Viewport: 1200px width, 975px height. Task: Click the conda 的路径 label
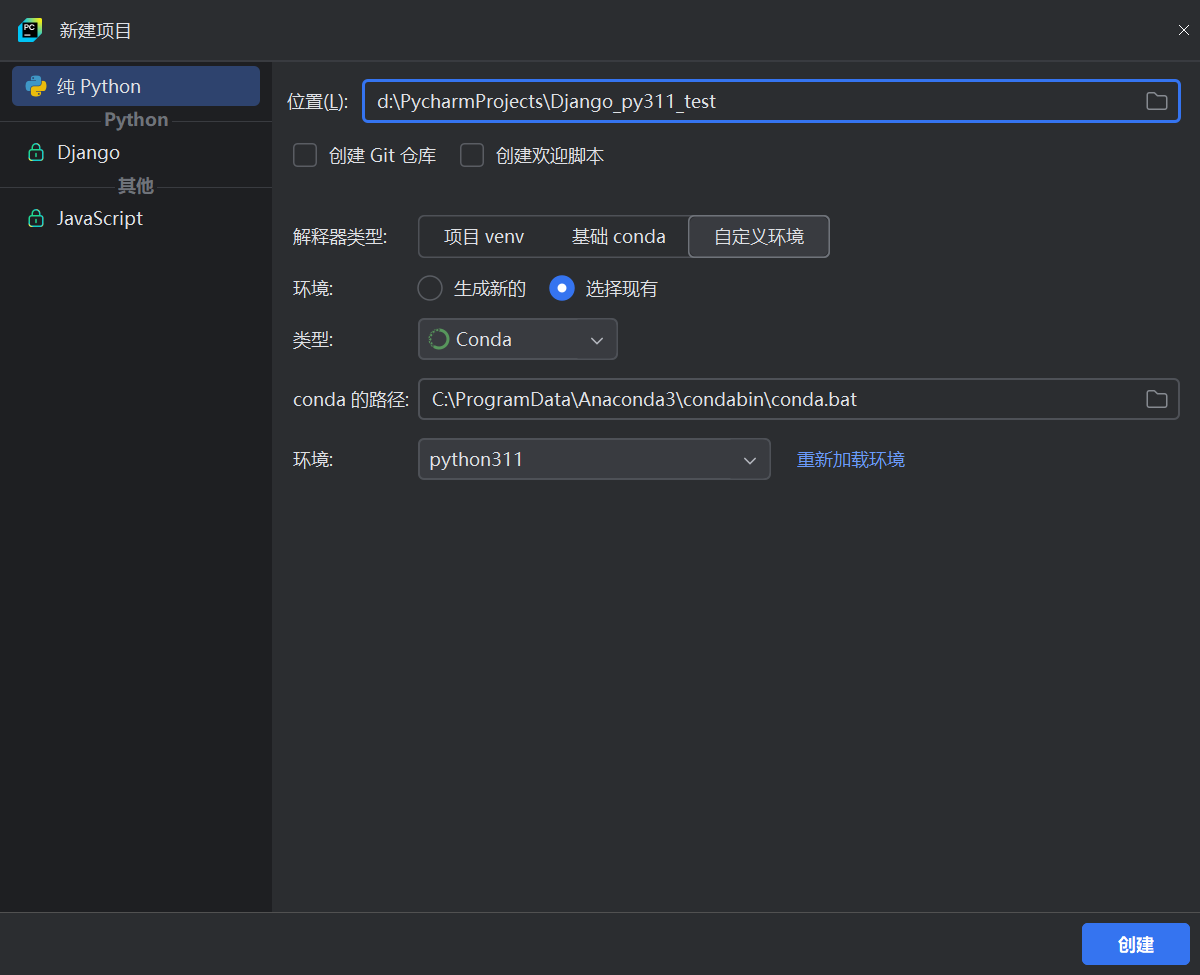pos(351,399)
